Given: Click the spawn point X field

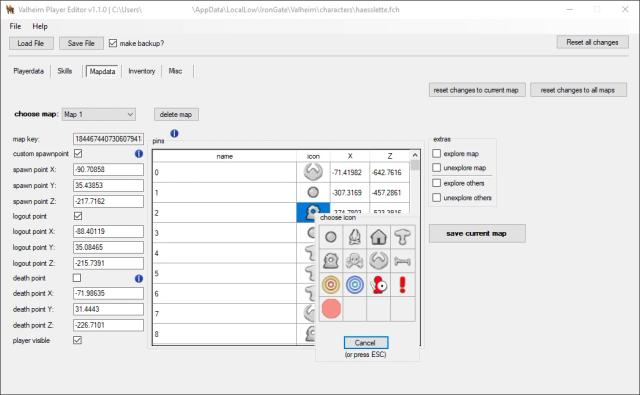Looking at the screenshot, I should click(108, 169).
